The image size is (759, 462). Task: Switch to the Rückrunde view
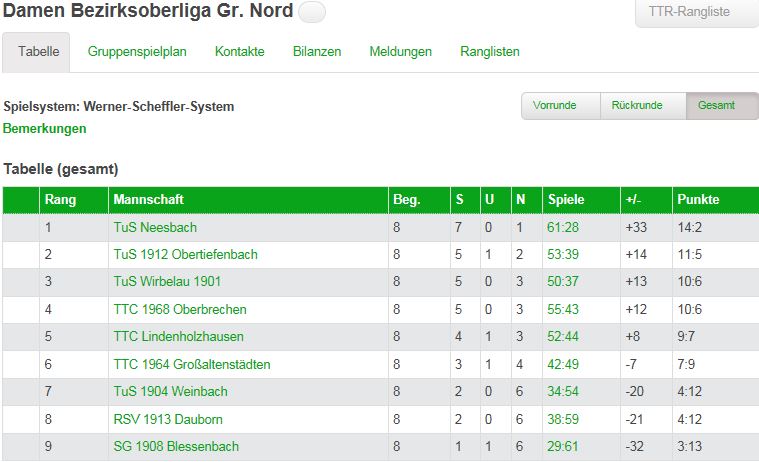(x=642, y=105)
